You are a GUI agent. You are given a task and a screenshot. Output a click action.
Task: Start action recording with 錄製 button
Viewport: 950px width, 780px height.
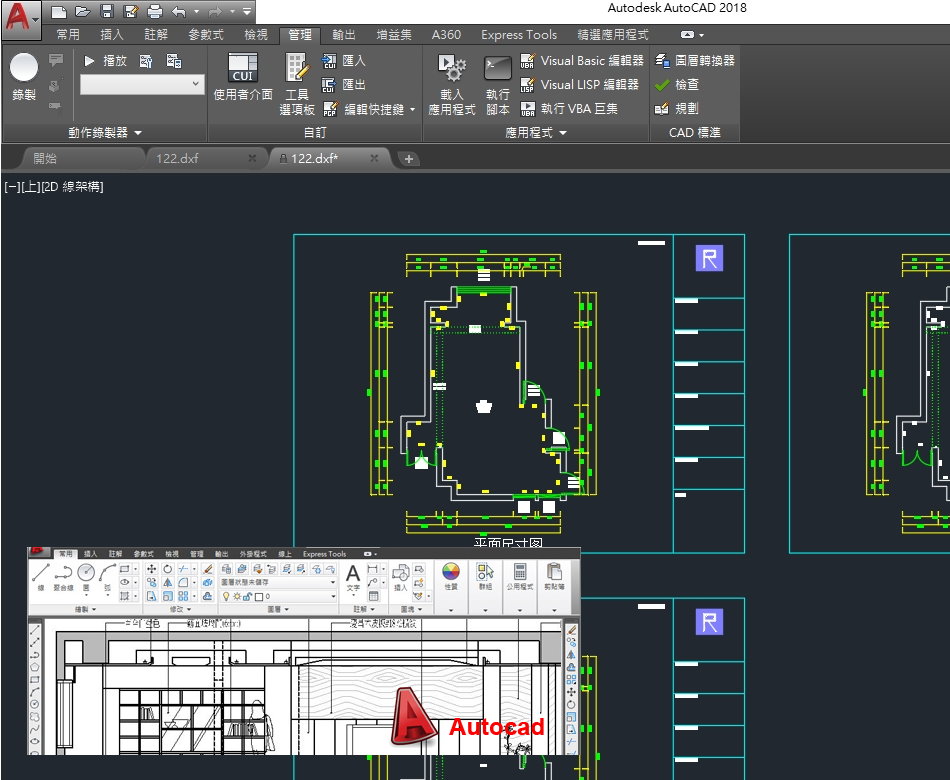click(x=24, y=76)
